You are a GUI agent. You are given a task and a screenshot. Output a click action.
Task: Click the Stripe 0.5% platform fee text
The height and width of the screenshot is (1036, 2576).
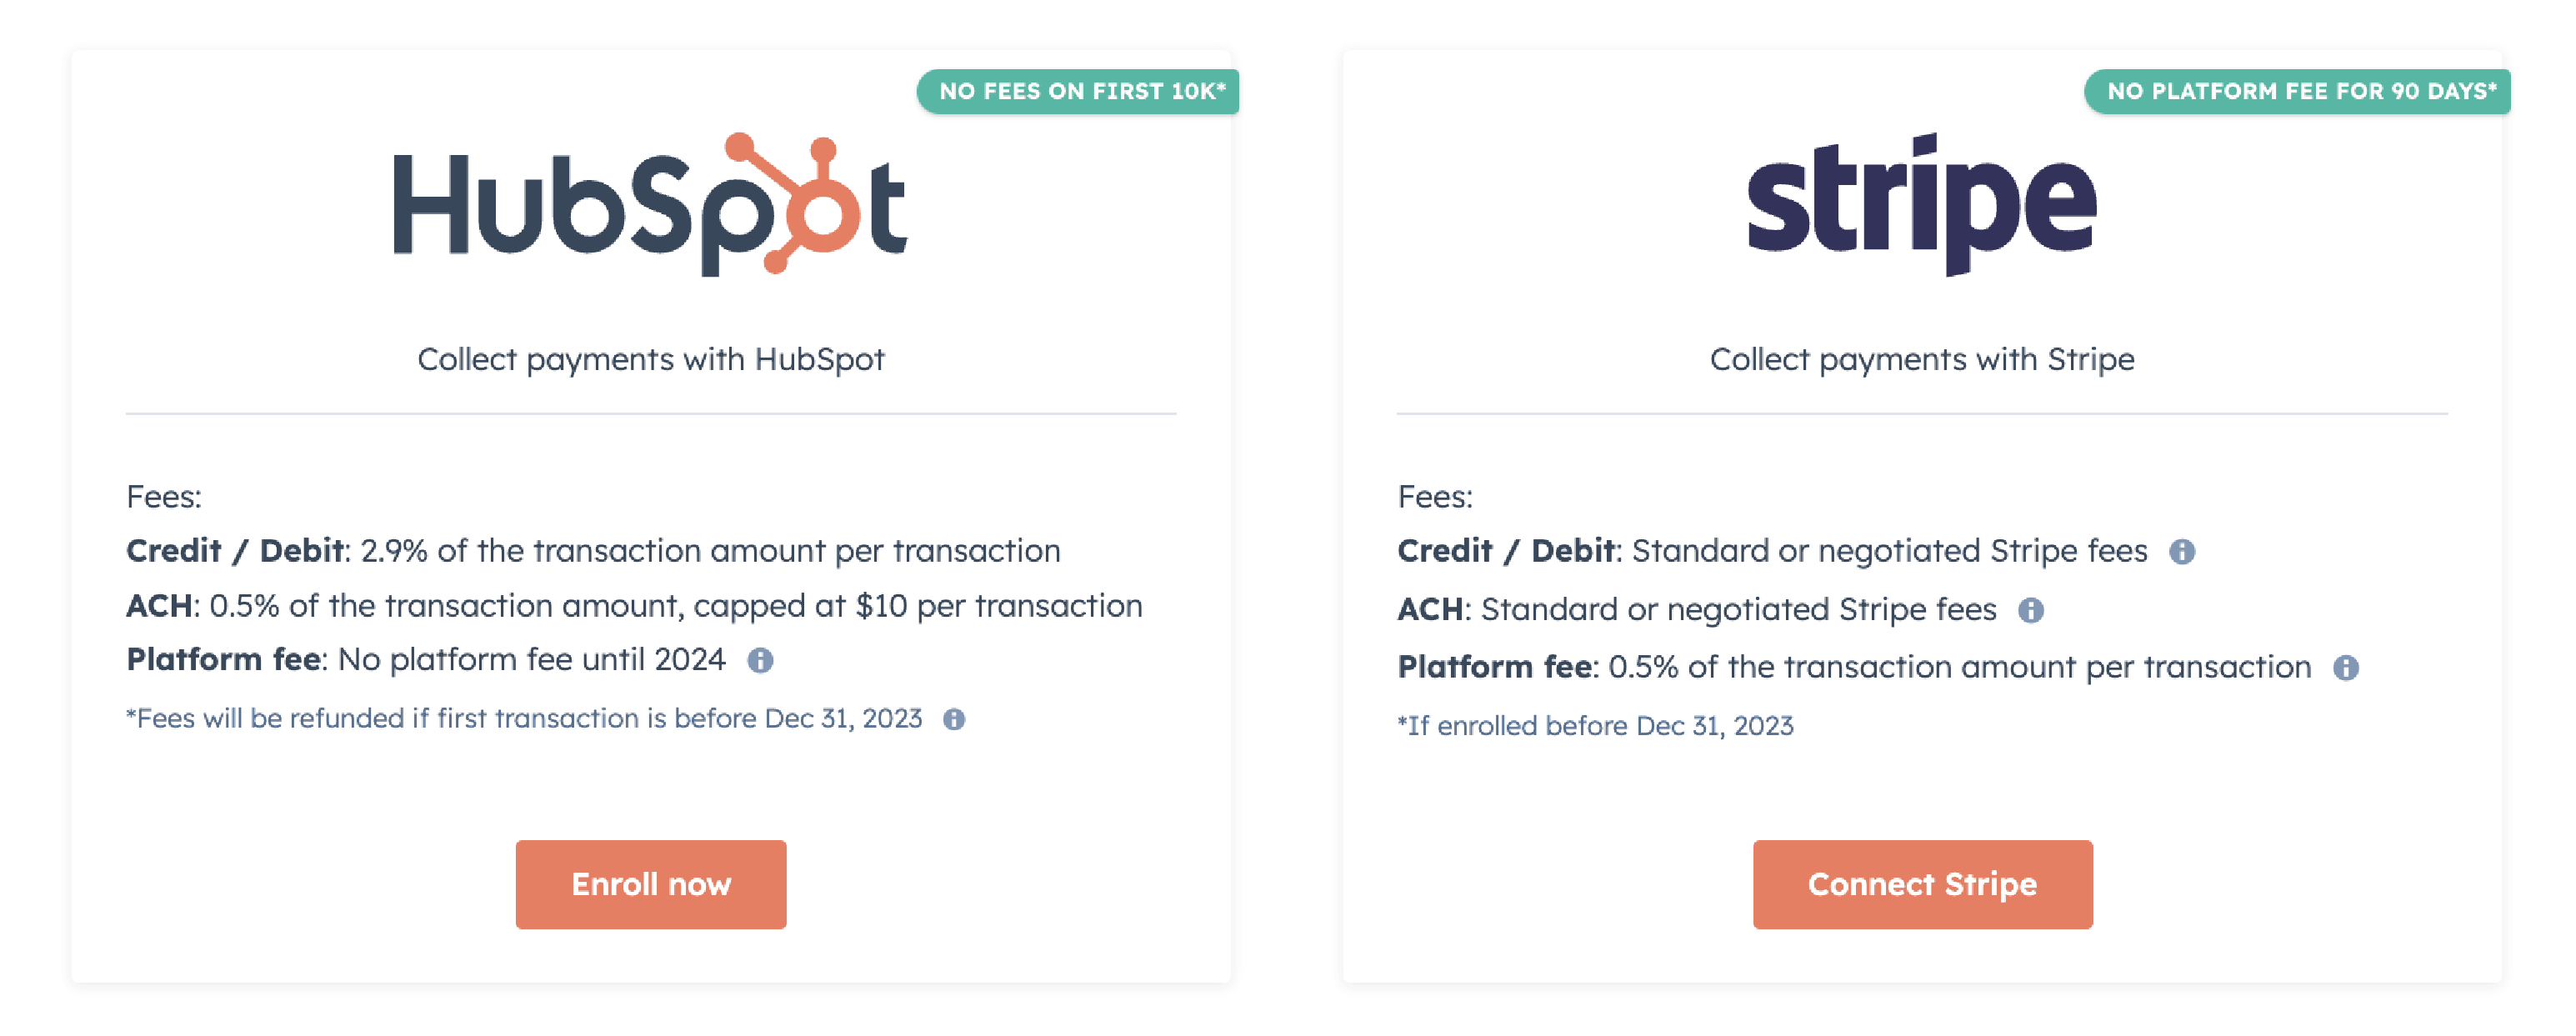(1958, 667)
